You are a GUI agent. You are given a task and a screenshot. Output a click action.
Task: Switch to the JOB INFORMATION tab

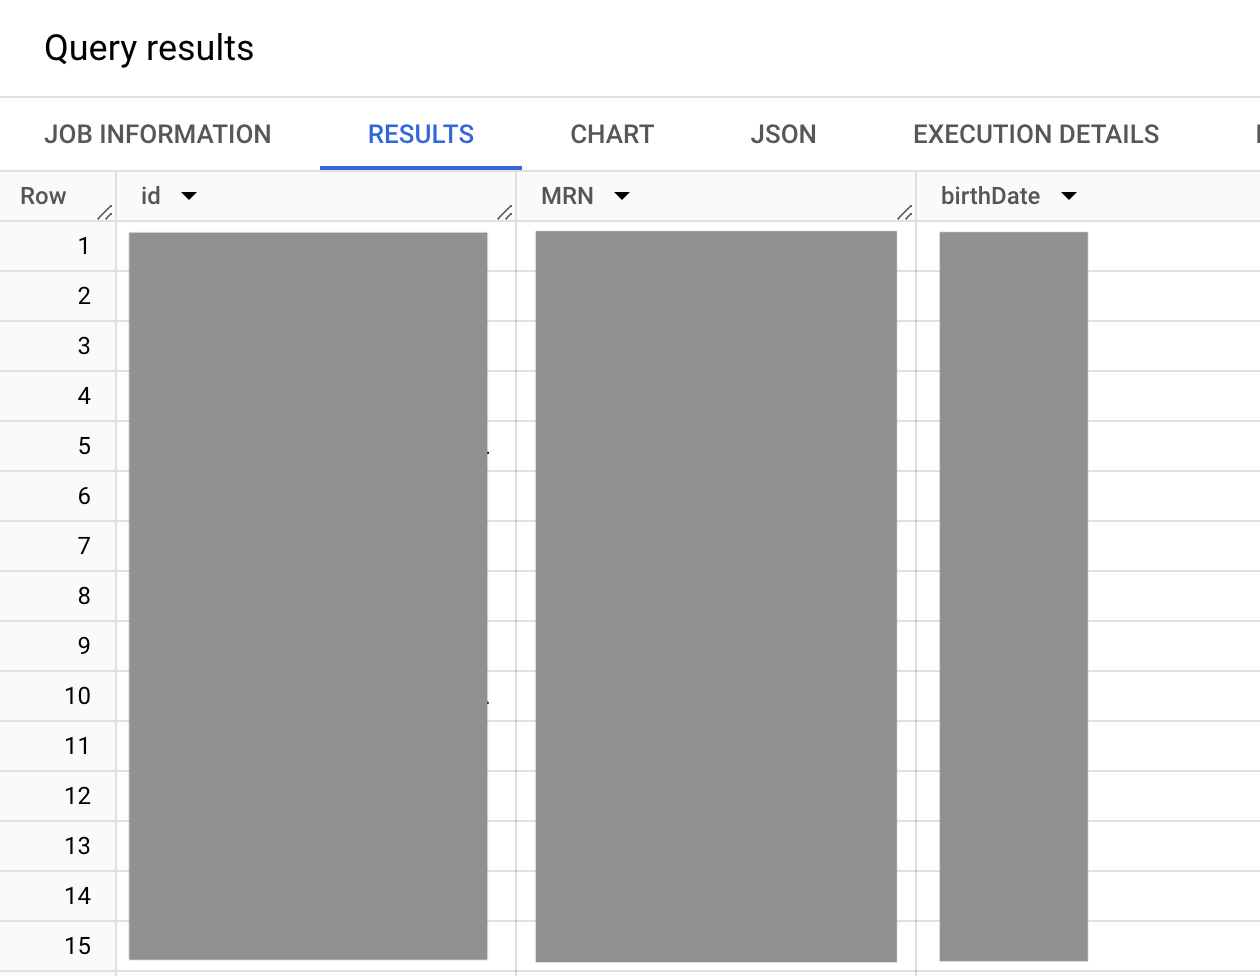(158, 134)
